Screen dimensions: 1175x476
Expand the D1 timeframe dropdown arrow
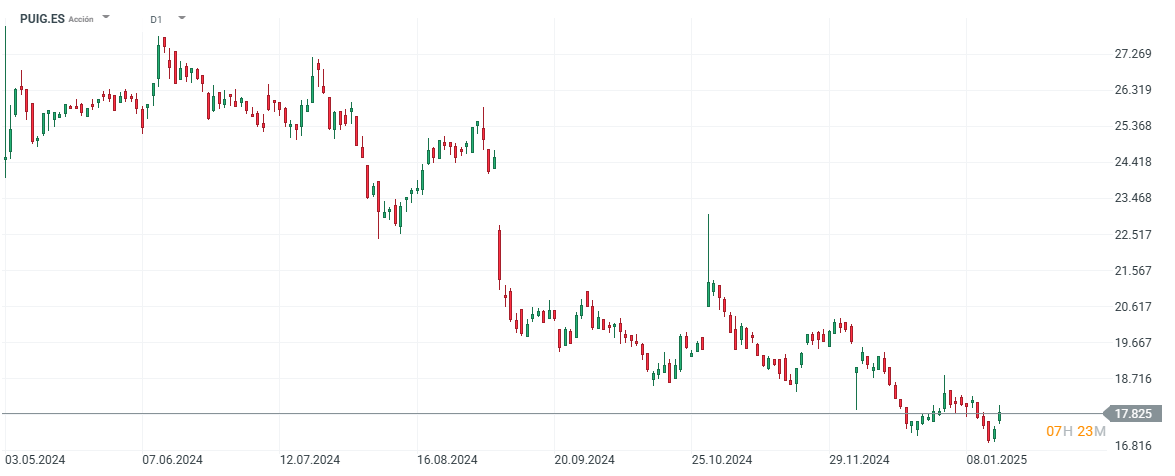(x=181, y=18)
